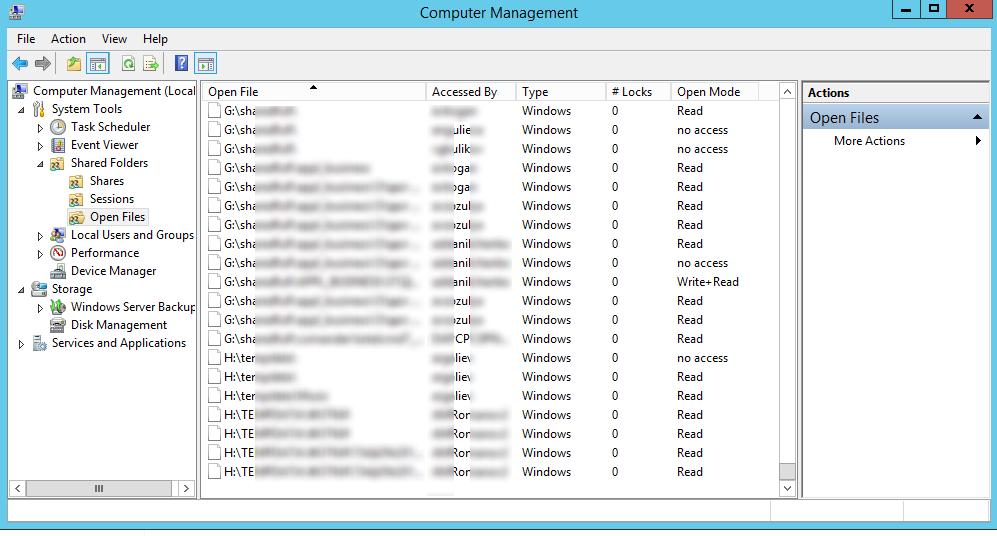The height and width of the screenshot is (536, 997).
Task: Select Shares in the tree
Action: click(107, 181)
